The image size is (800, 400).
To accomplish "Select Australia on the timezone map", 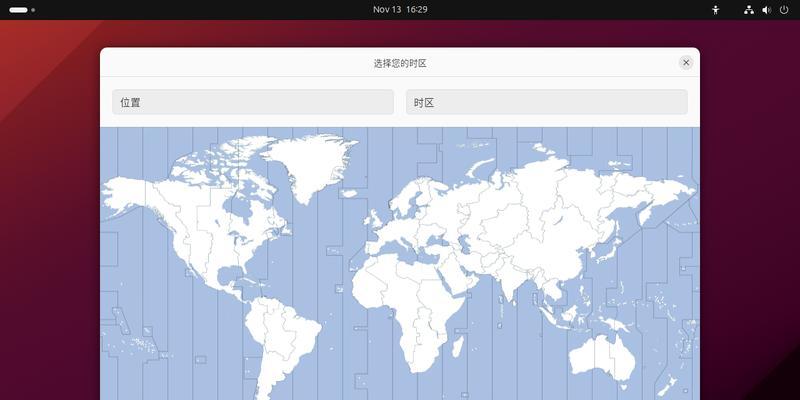I will [x=602, y=359].
